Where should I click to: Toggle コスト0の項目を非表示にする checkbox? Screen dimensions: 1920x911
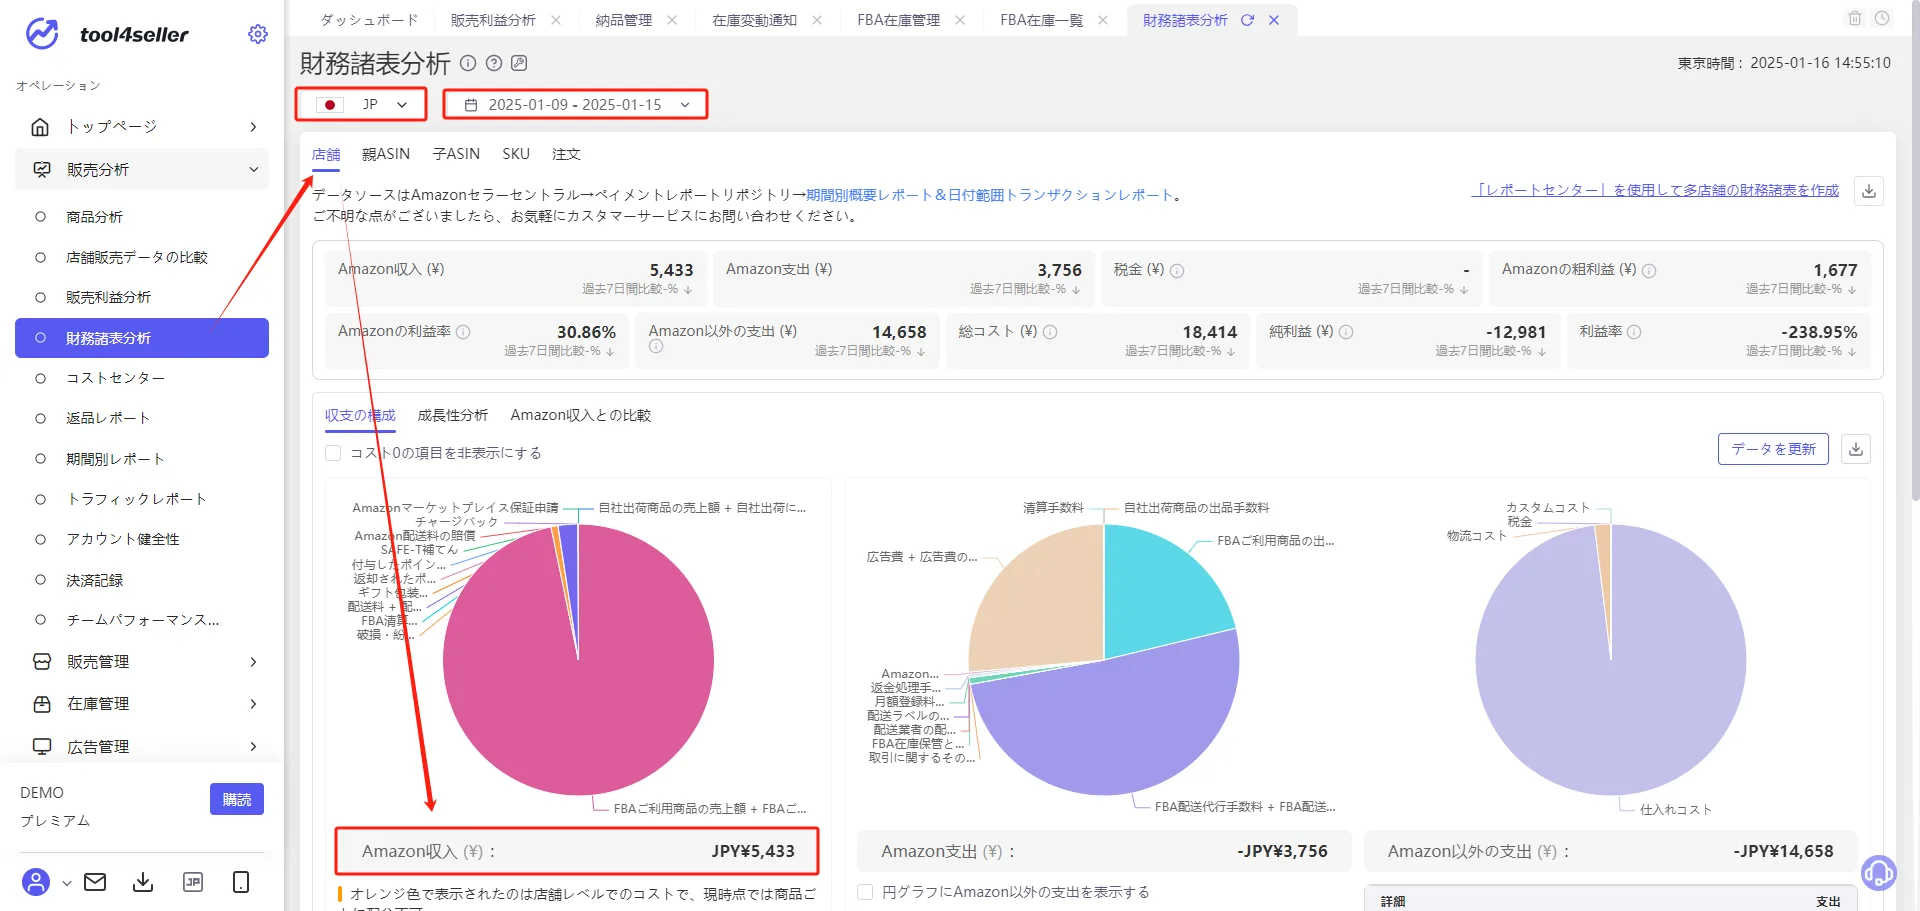tap(333, 453)
